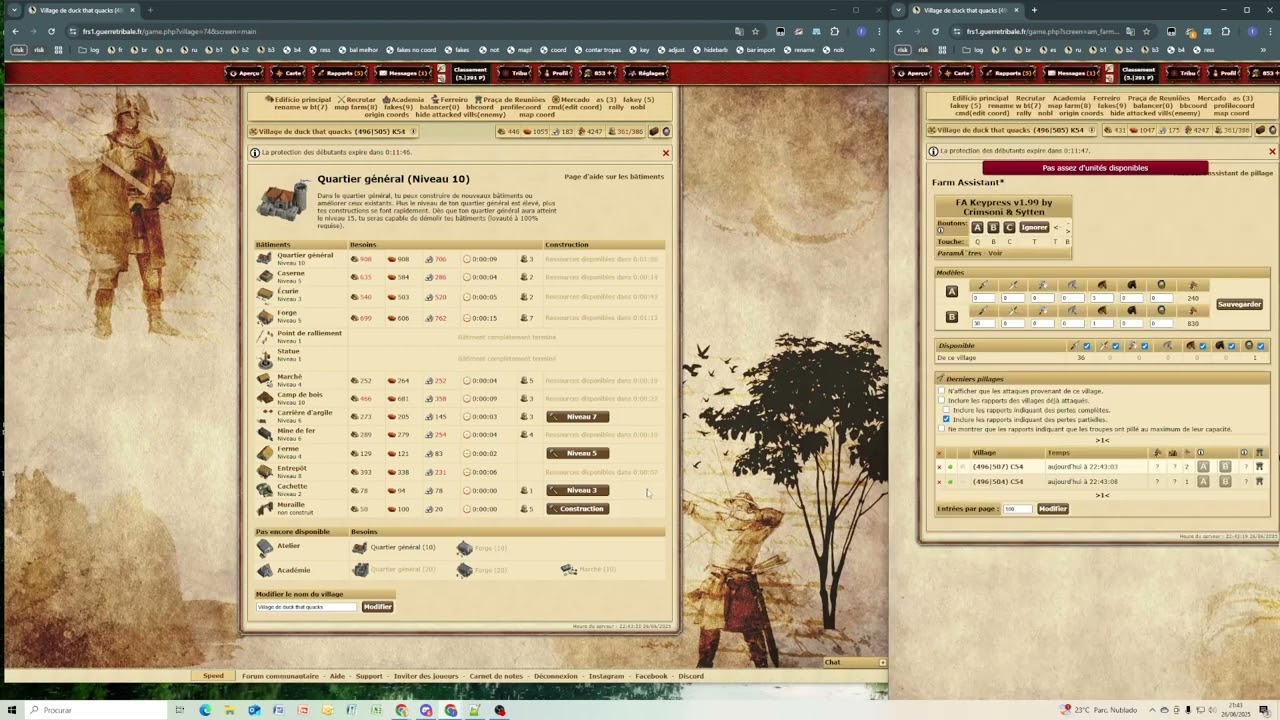Screen dimensions: 1280x720
Task: Click Marché building icon in buildings list
Action: (x=264, y=380)
